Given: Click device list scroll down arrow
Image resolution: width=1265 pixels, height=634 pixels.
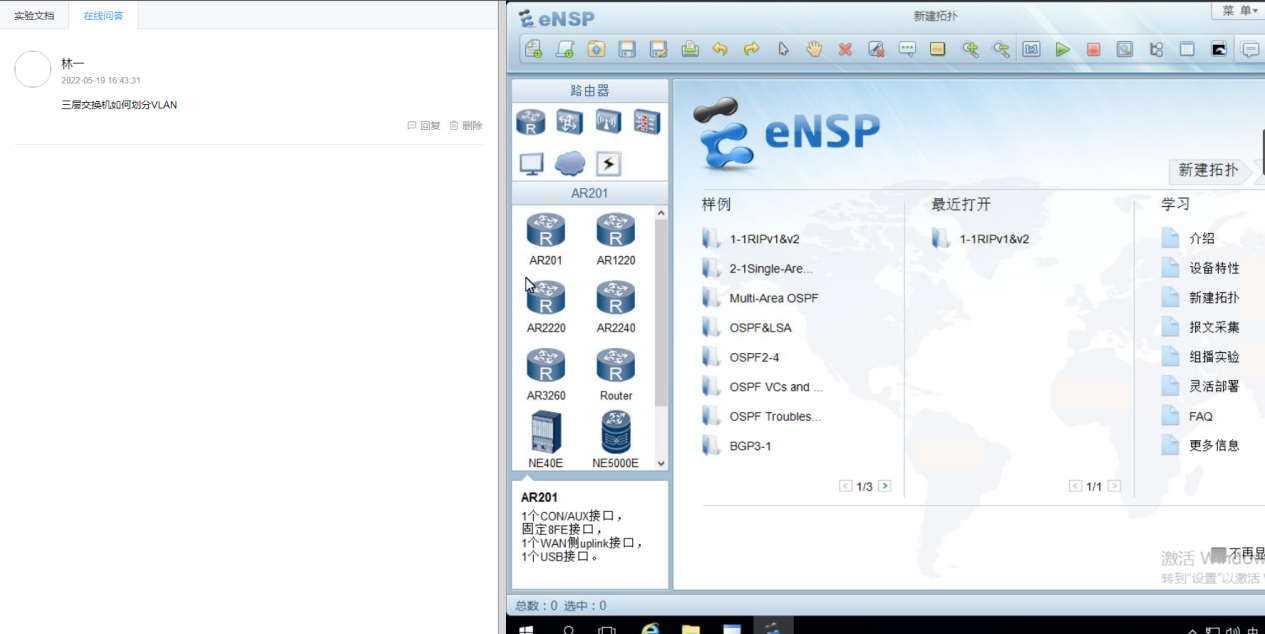Looking at the screenshot, I should click(x=661, y=463).
